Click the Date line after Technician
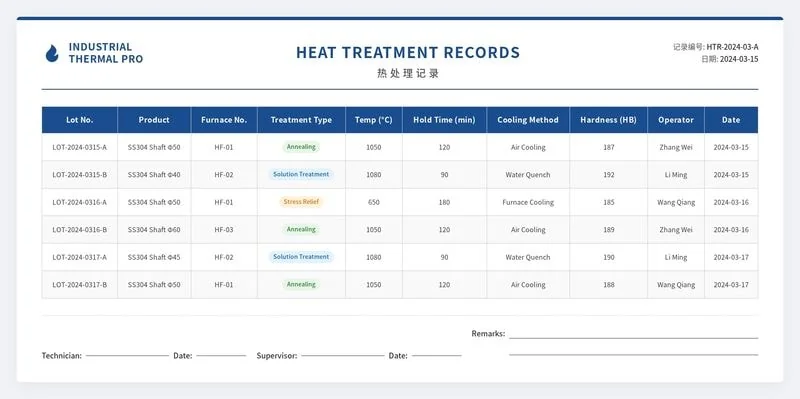 (221, 355)
